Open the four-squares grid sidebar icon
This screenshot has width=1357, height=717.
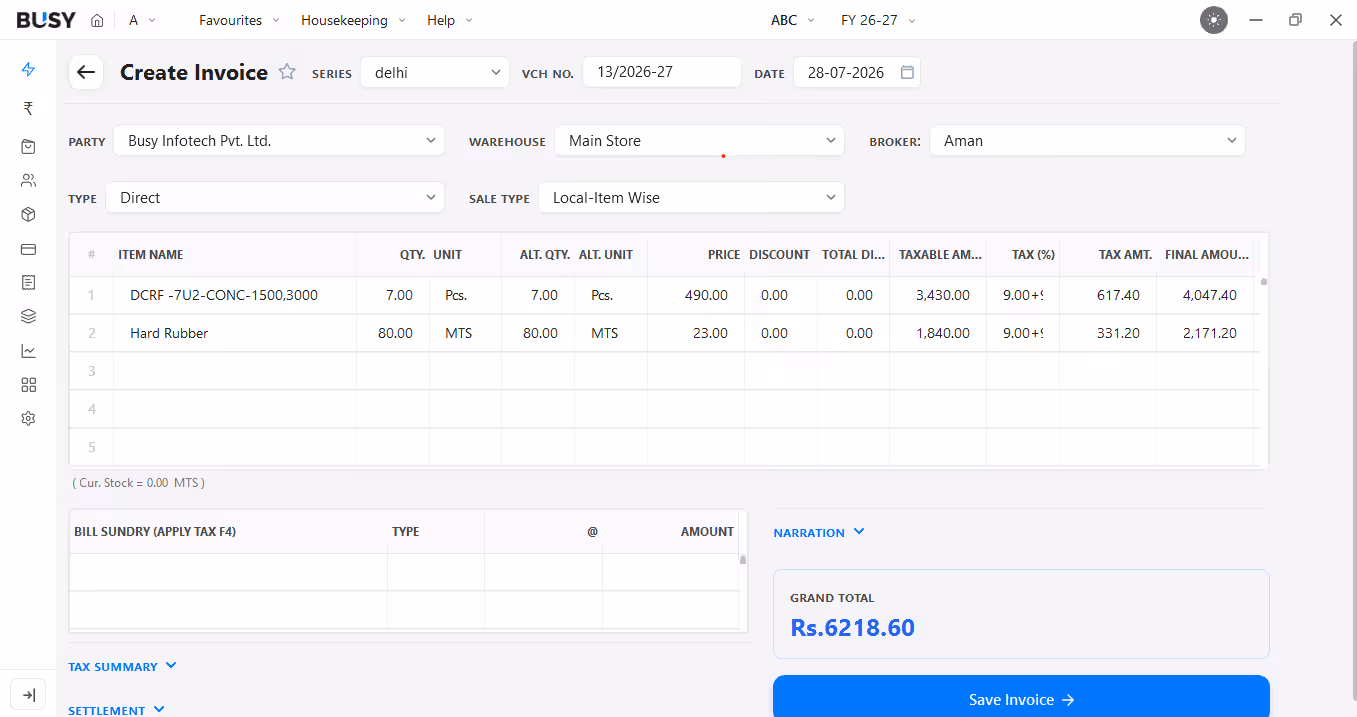coord(28,385)
